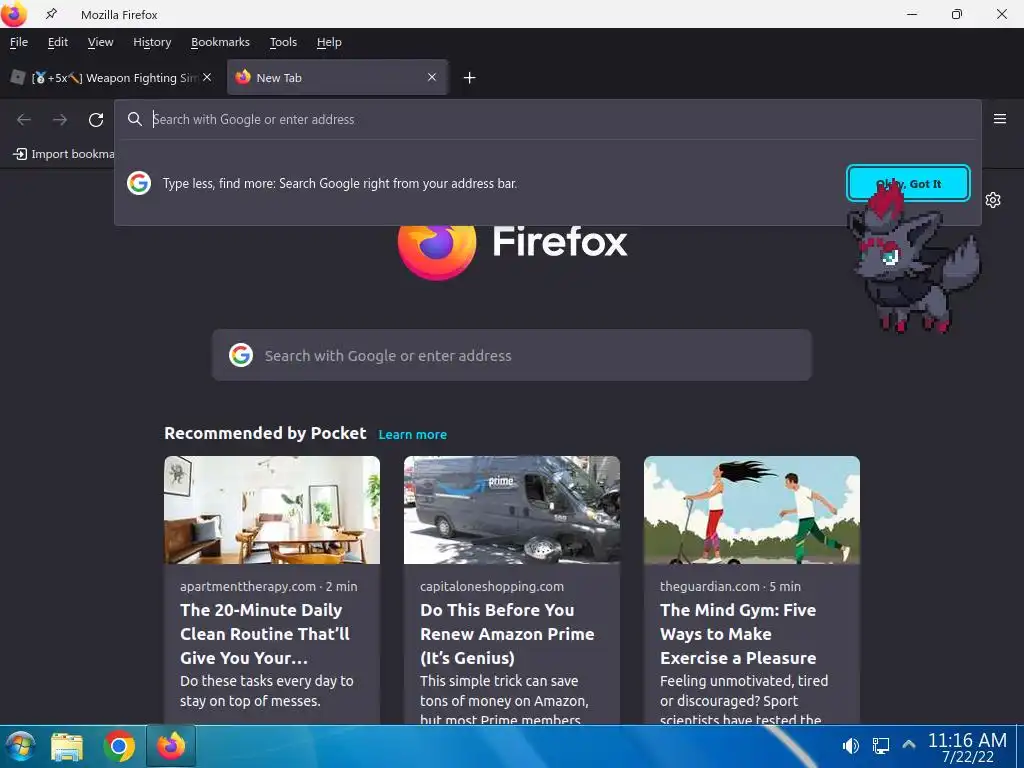Open the File menu
This screenshot has height=768, width=1024.
coord(19,42)
